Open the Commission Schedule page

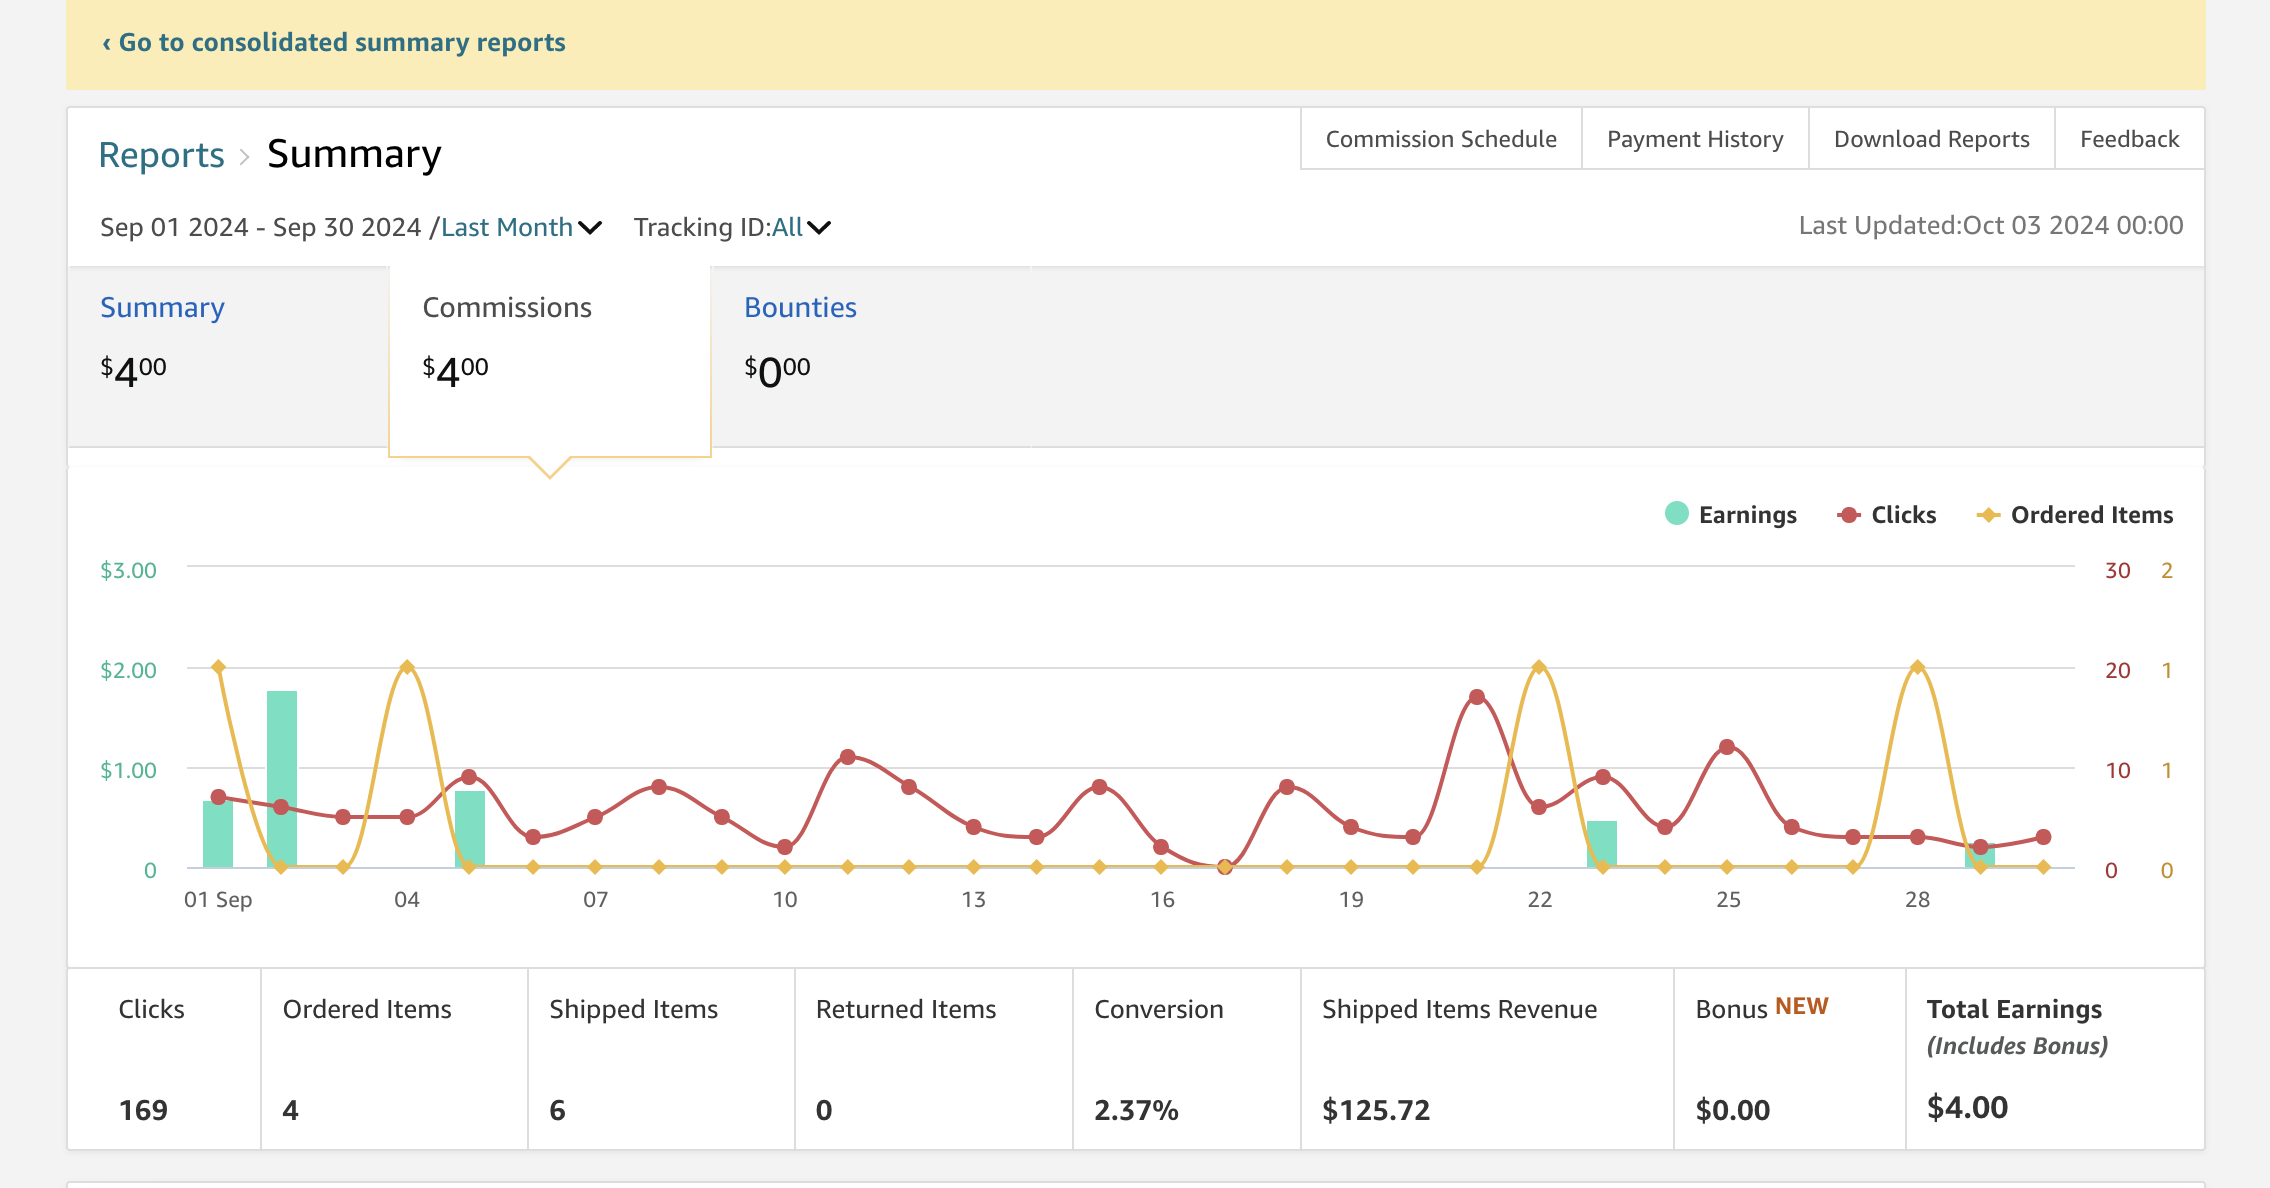tap(1441, 139)
